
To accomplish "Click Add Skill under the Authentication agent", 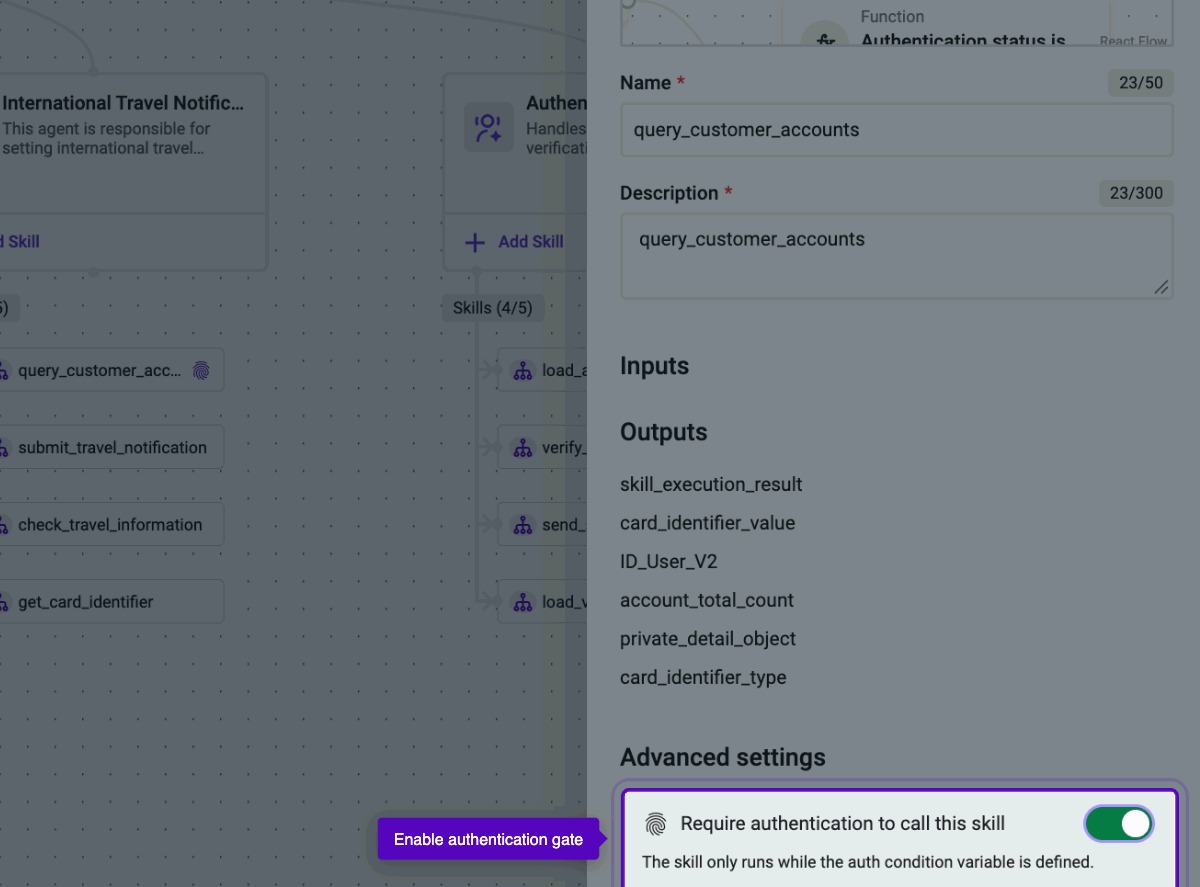I will [x=515, y=241].
